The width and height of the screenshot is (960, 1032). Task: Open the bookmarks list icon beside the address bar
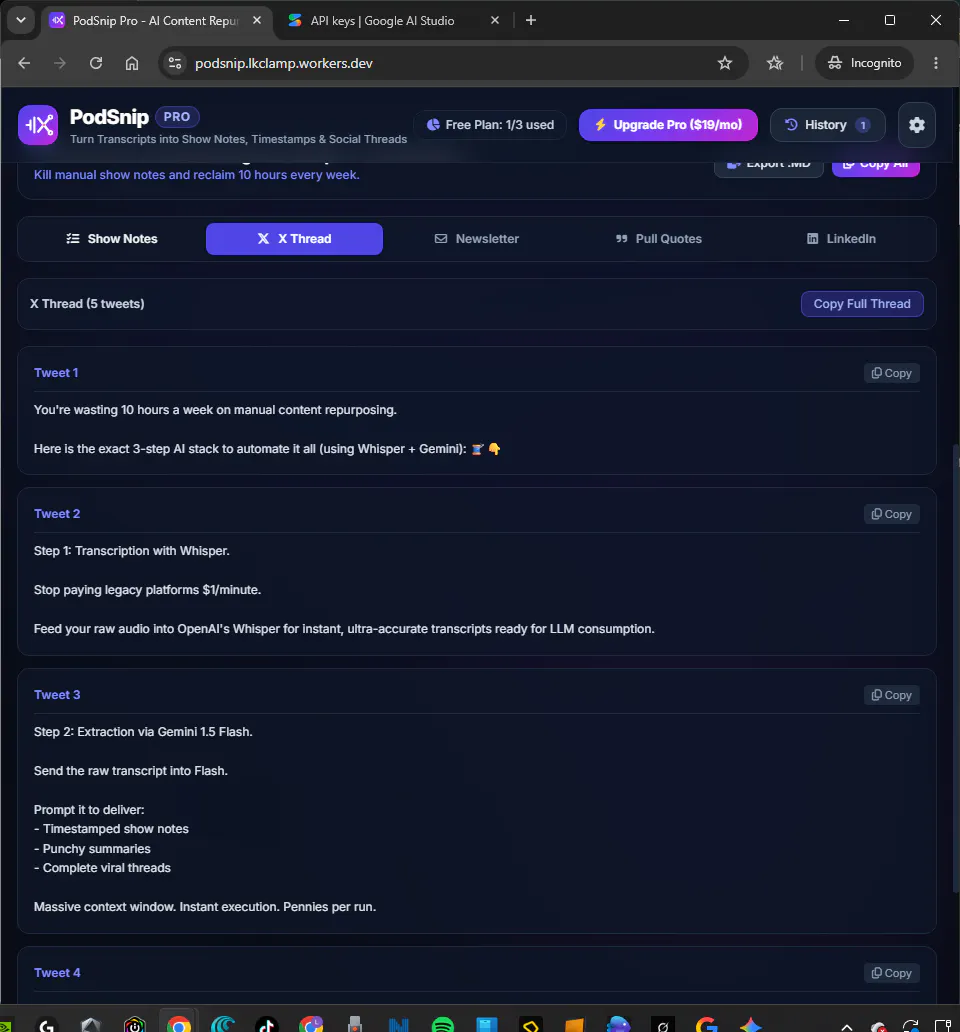pyautogui.click(x=775, y=63)
